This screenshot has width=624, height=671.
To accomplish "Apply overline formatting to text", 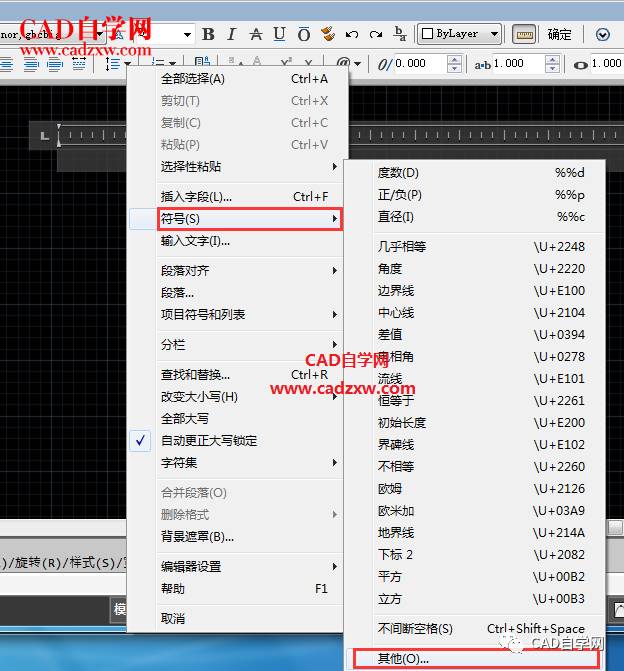I will click(x=303, y=34).
